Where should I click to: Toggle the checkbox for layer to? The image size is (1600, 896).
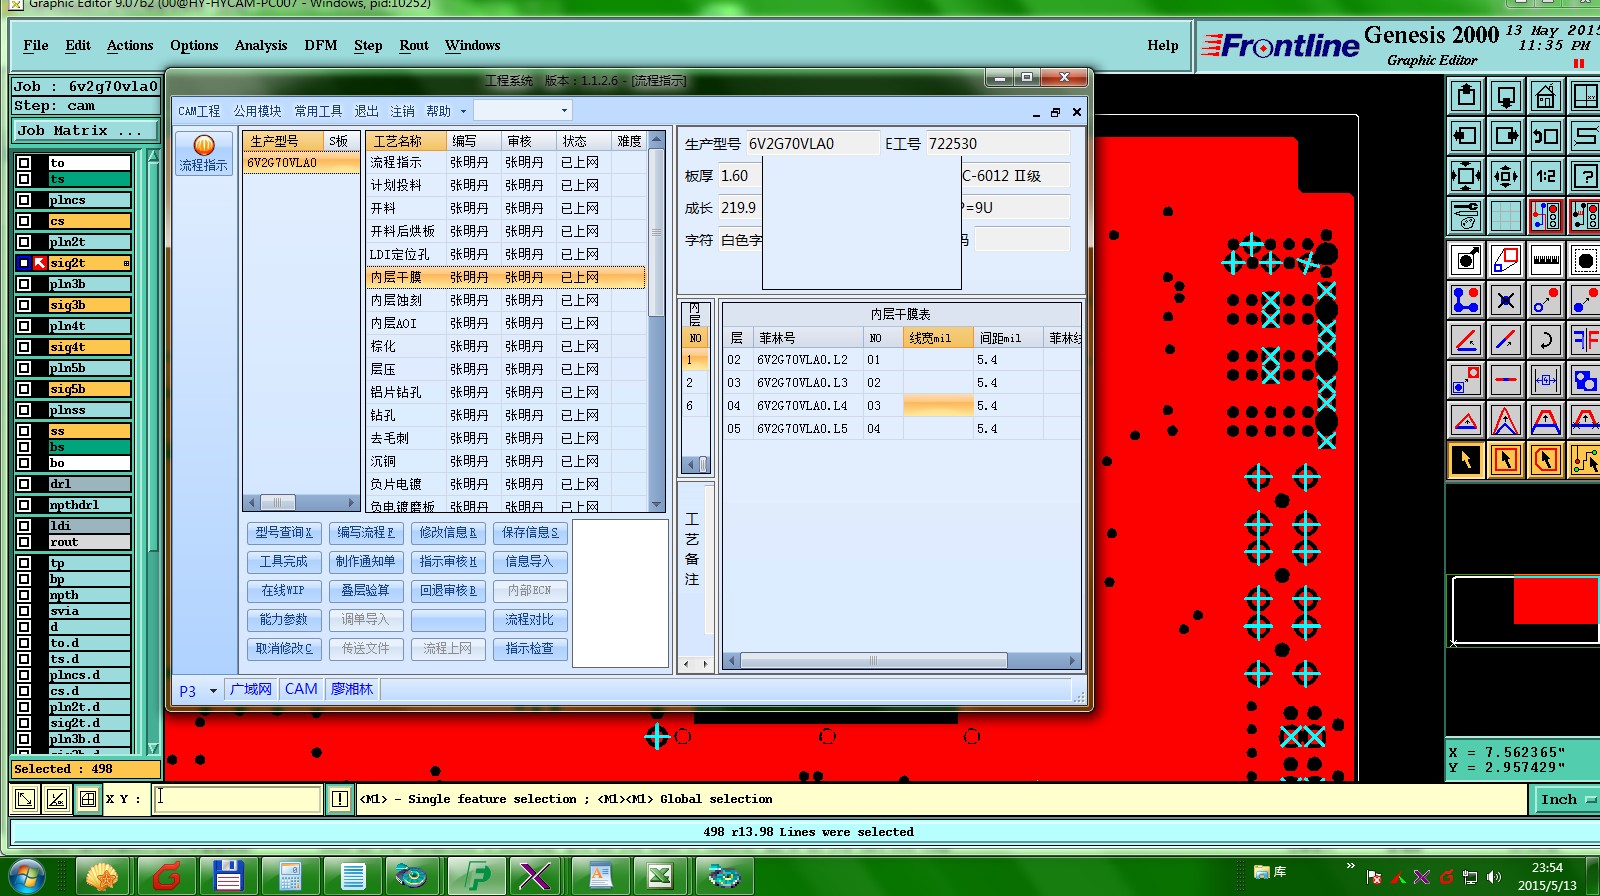[x=24, y=163]
